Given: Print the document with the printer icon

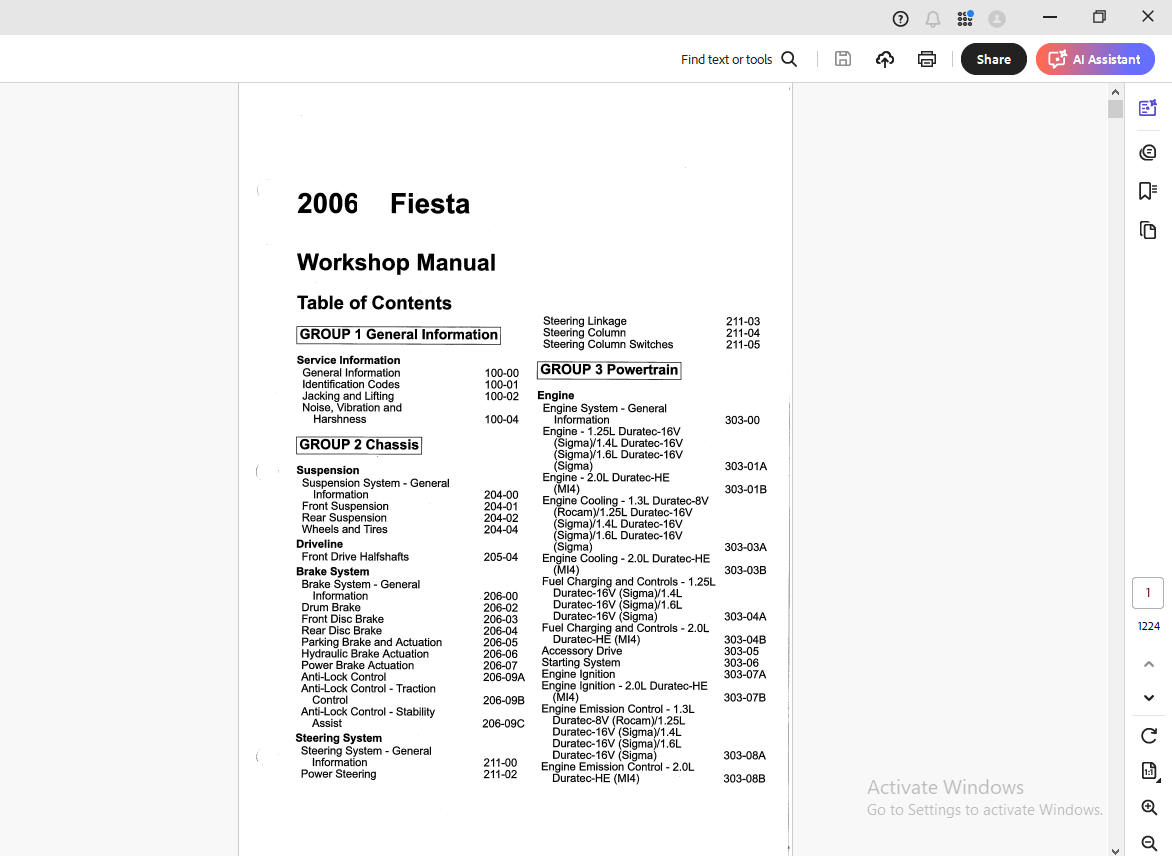Looking at the screenshot, I should pyautogui.click(x=927, y=59).
